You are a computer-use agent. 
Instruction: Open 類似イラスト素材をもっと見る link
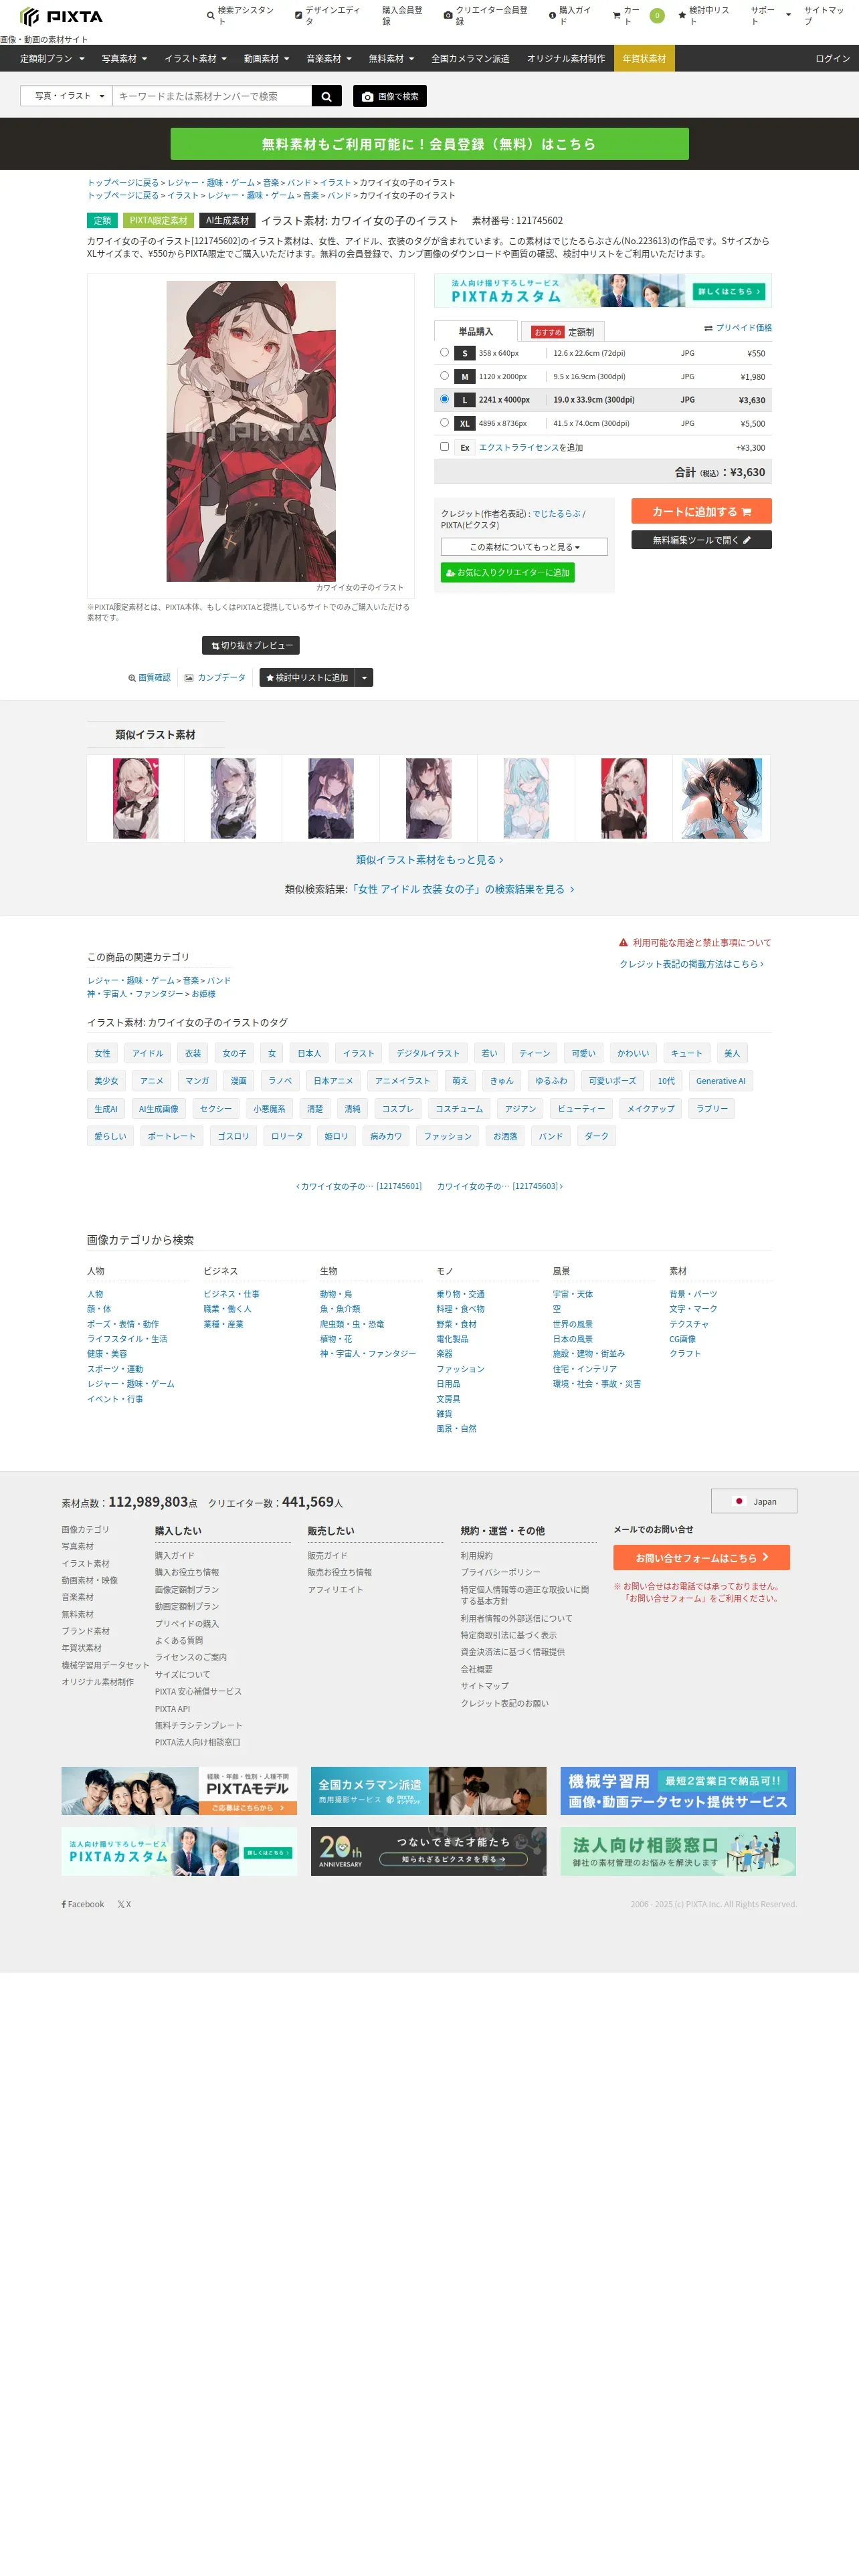(x=429, y=860)
